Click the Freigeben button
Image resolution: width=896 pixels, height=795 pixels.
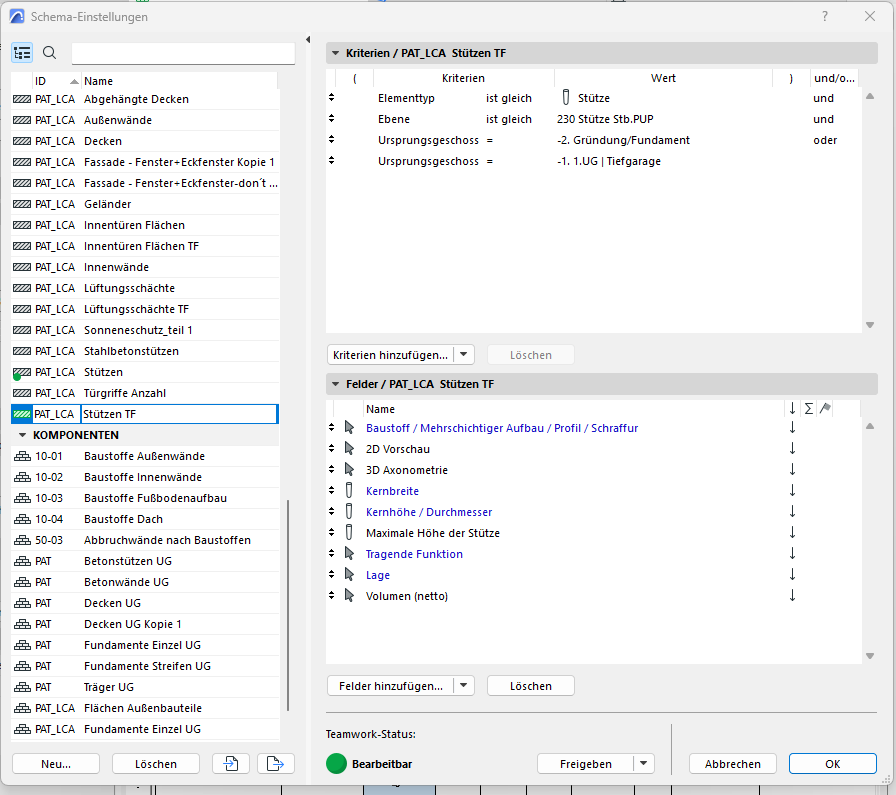pos(585,763)
